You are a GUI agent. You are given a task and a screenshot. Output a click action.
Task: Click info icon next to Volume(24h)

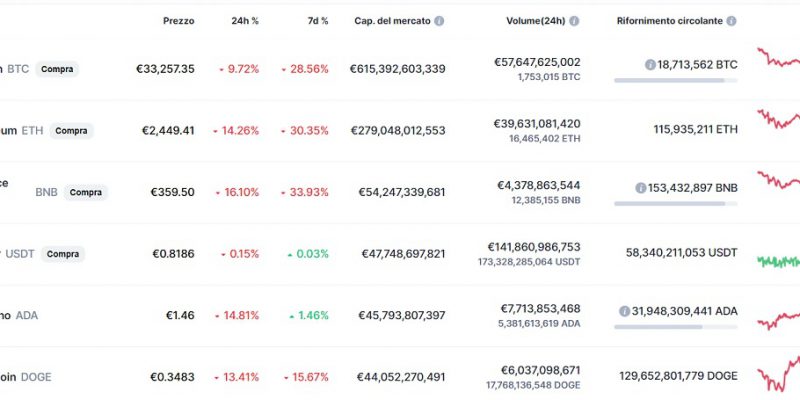click(x=574, y=21)
